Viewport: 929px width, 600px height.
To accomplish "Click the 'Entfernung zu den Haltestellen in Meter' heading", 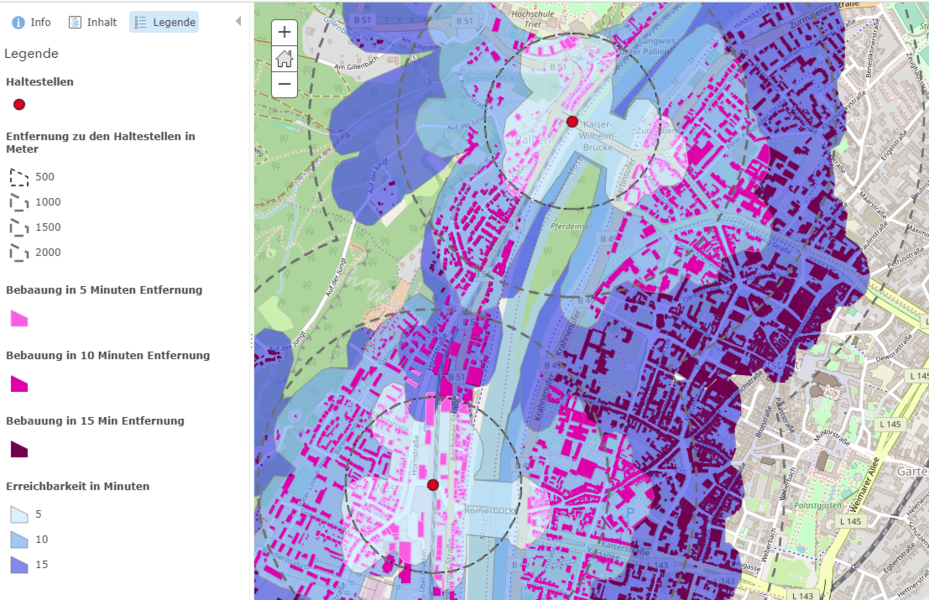I will [x=101, y=143].
